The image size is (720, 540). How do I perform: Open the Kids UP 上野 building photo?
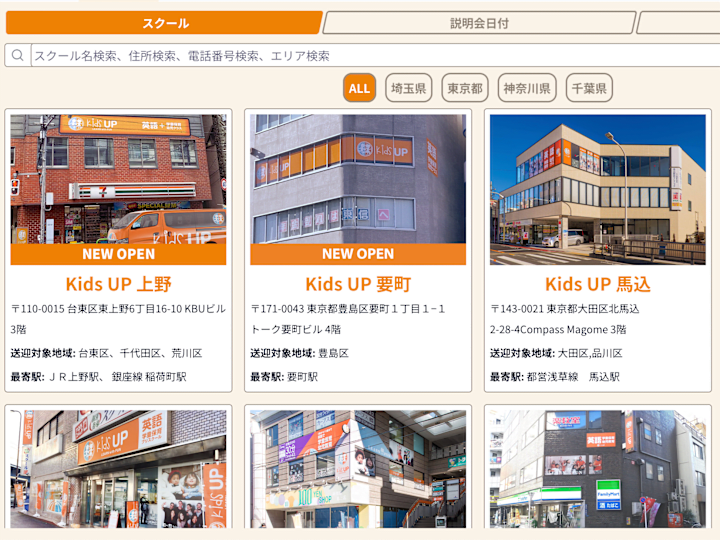(118, 179)
